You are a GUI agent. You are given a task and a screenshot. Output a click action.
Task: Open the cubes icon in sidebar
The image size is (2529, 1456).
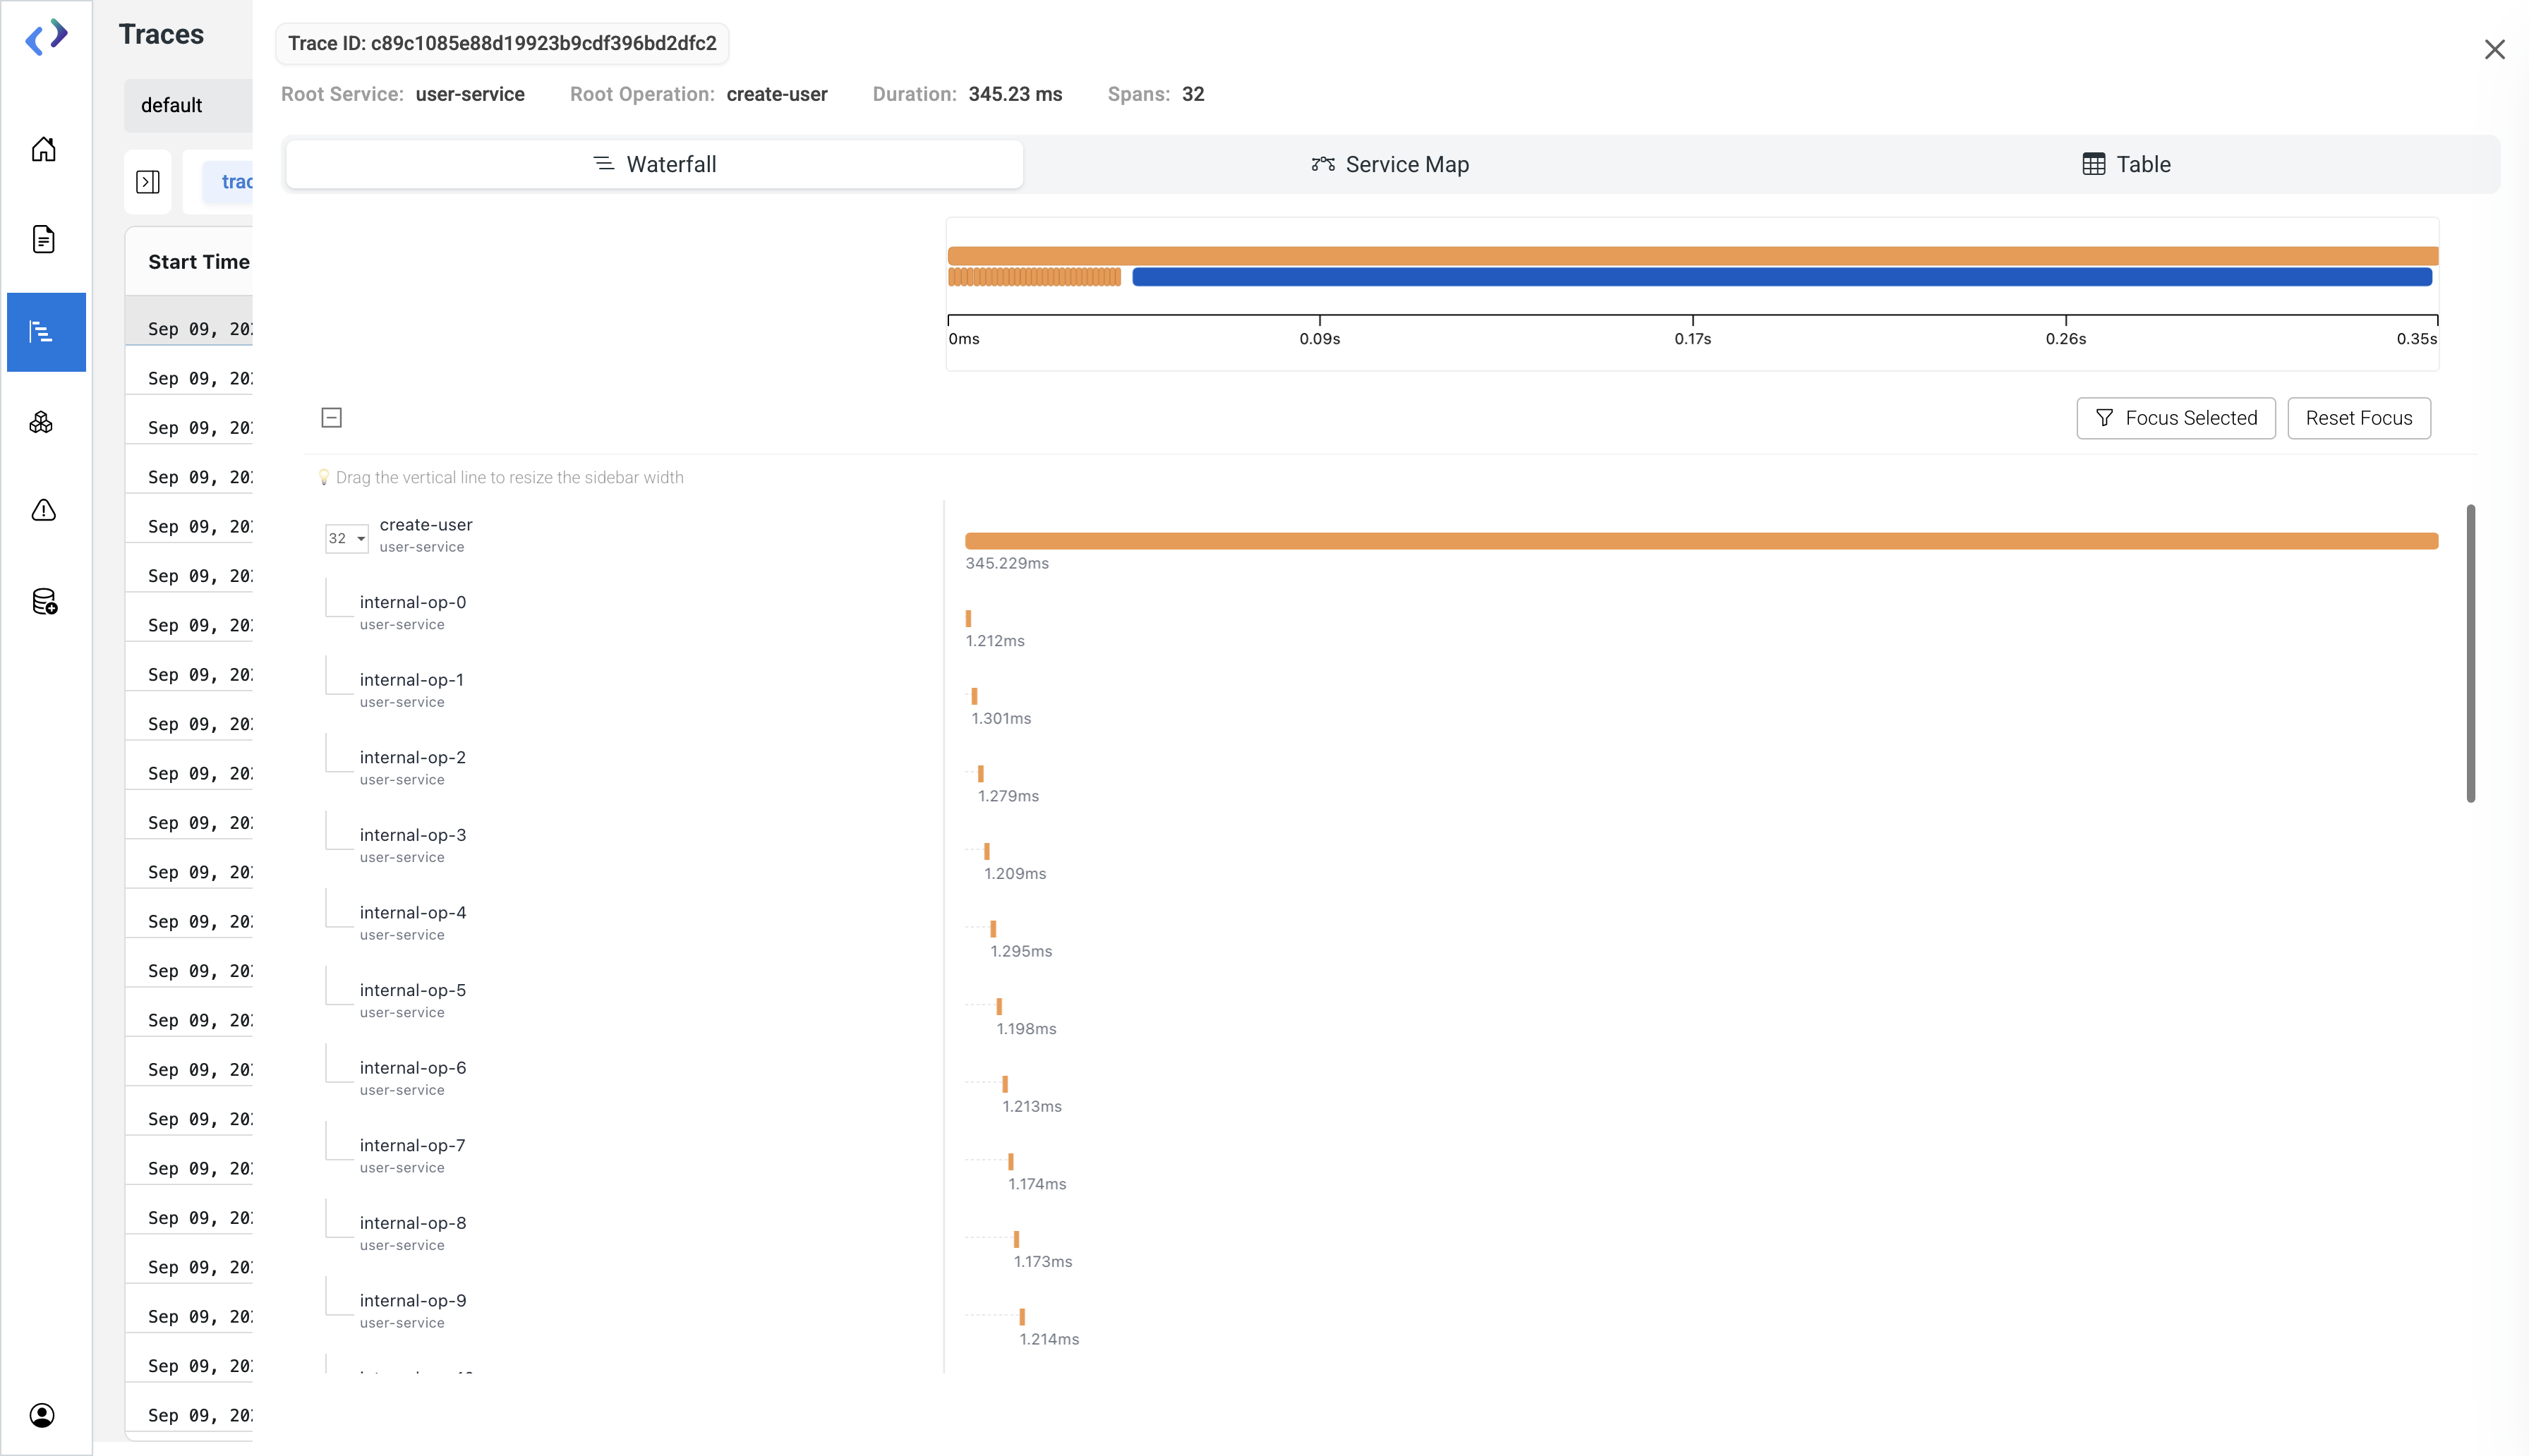[x=42, y=423]
